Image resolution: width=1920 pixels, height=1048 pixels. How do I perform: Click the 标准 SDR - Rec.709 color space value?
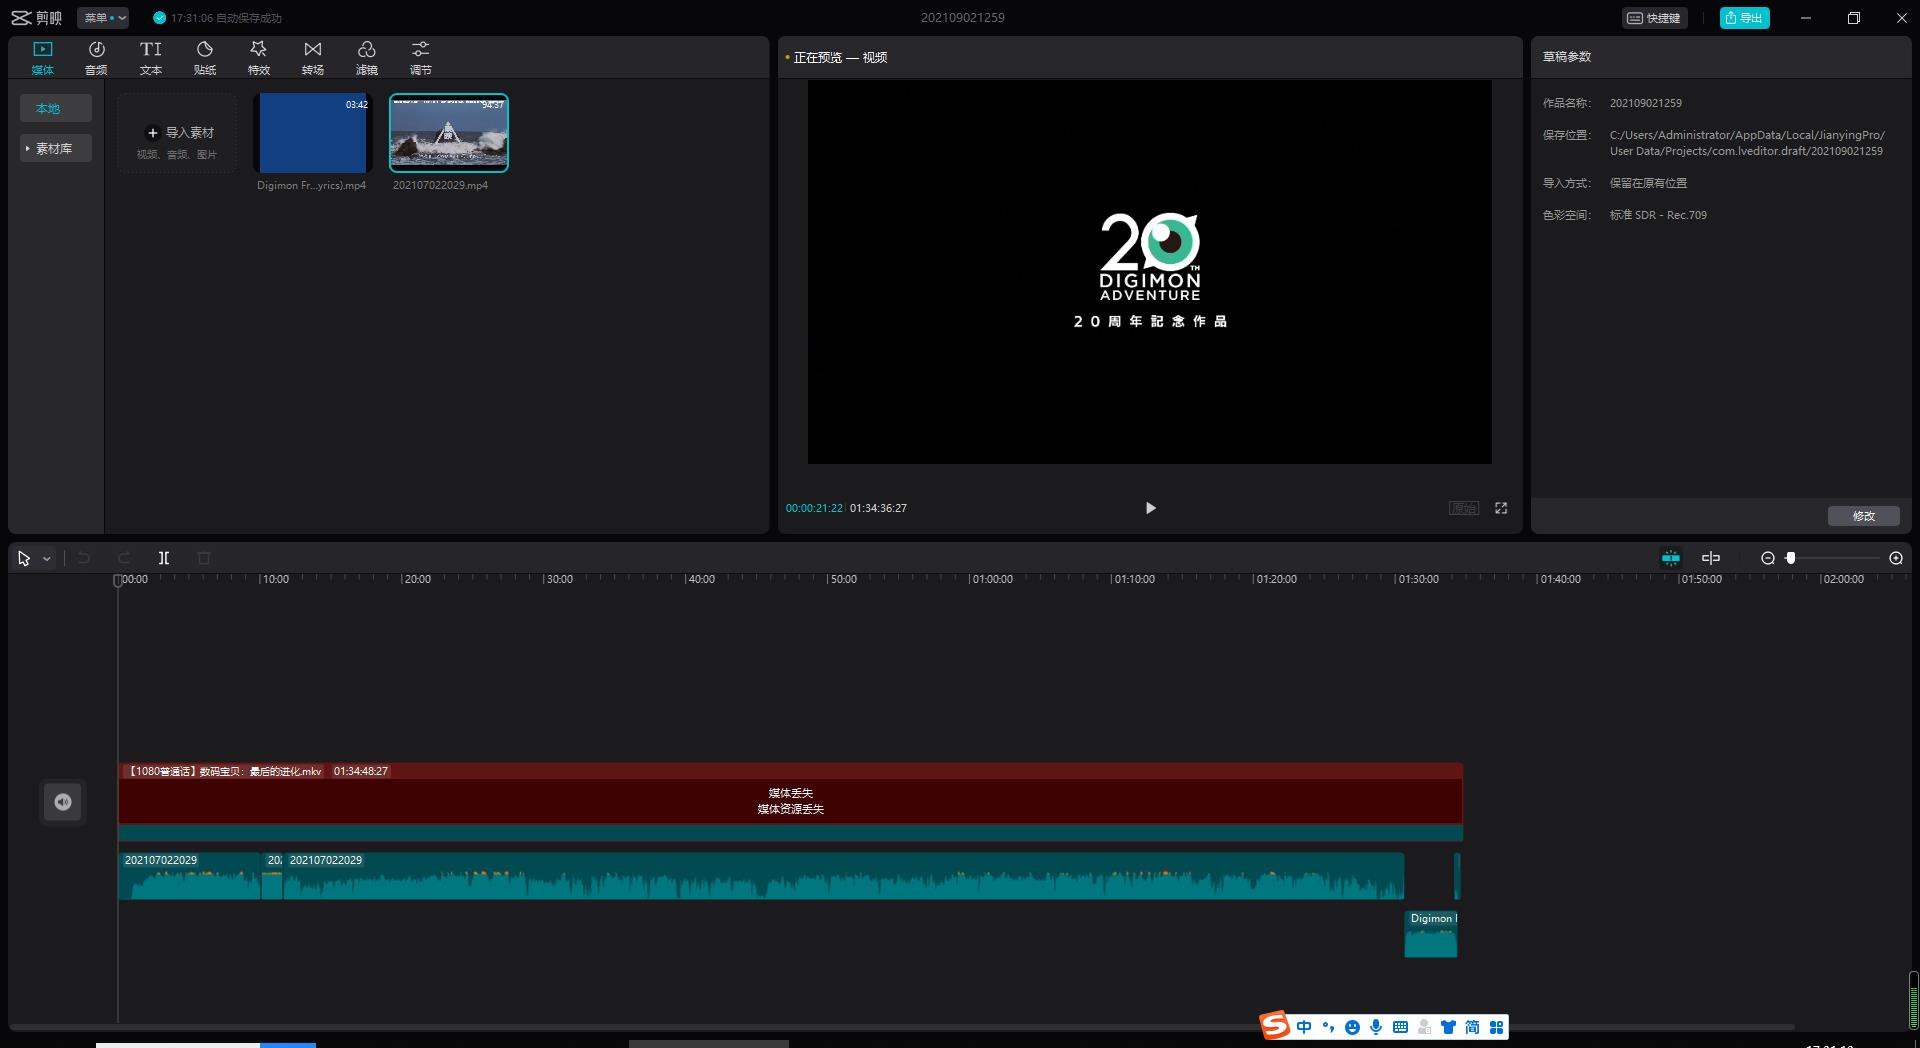point(1658,215)
